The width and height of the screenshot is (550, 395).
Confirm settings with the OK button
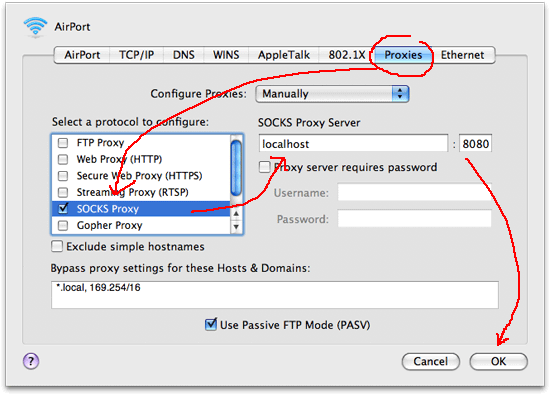(498, 361)
